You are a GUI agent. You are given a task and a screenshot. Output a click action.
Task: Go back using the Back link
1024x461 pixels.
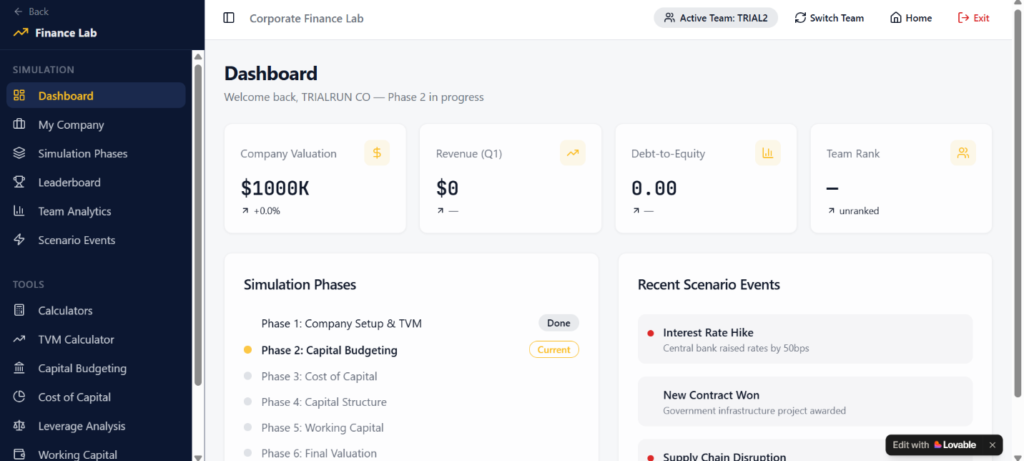click(31, 12)
